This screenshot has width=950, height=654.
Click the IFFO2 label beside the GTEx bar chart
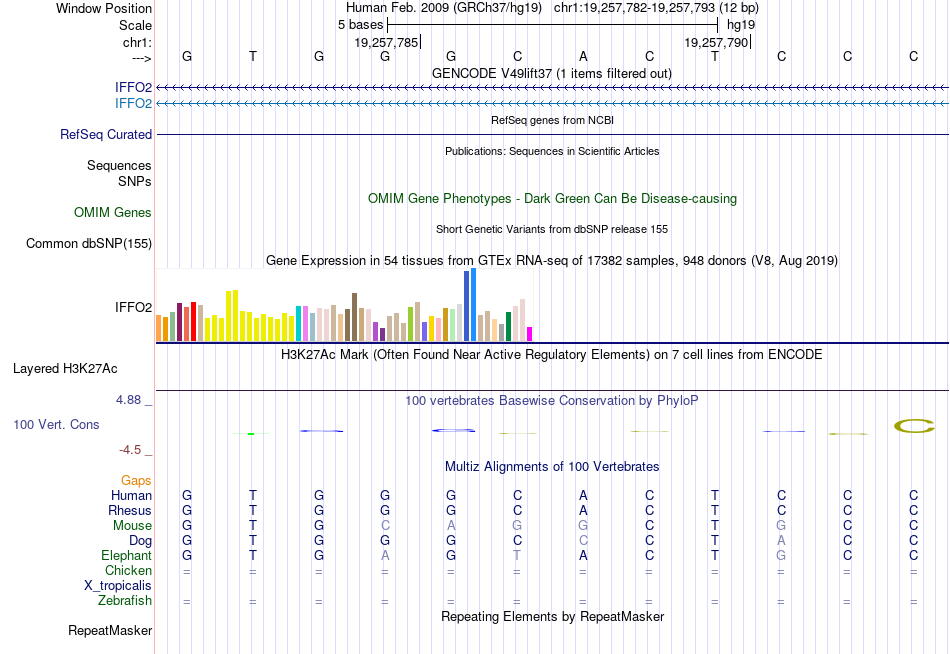pos(133,307)
